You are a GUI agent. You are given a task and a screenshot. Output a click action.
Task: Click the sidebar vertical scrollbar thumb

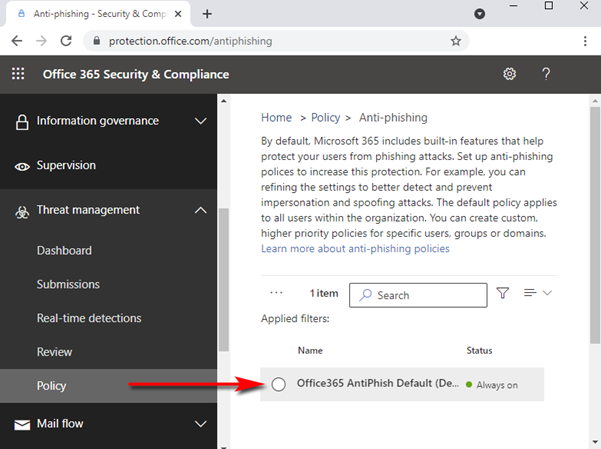click(224, 280)
